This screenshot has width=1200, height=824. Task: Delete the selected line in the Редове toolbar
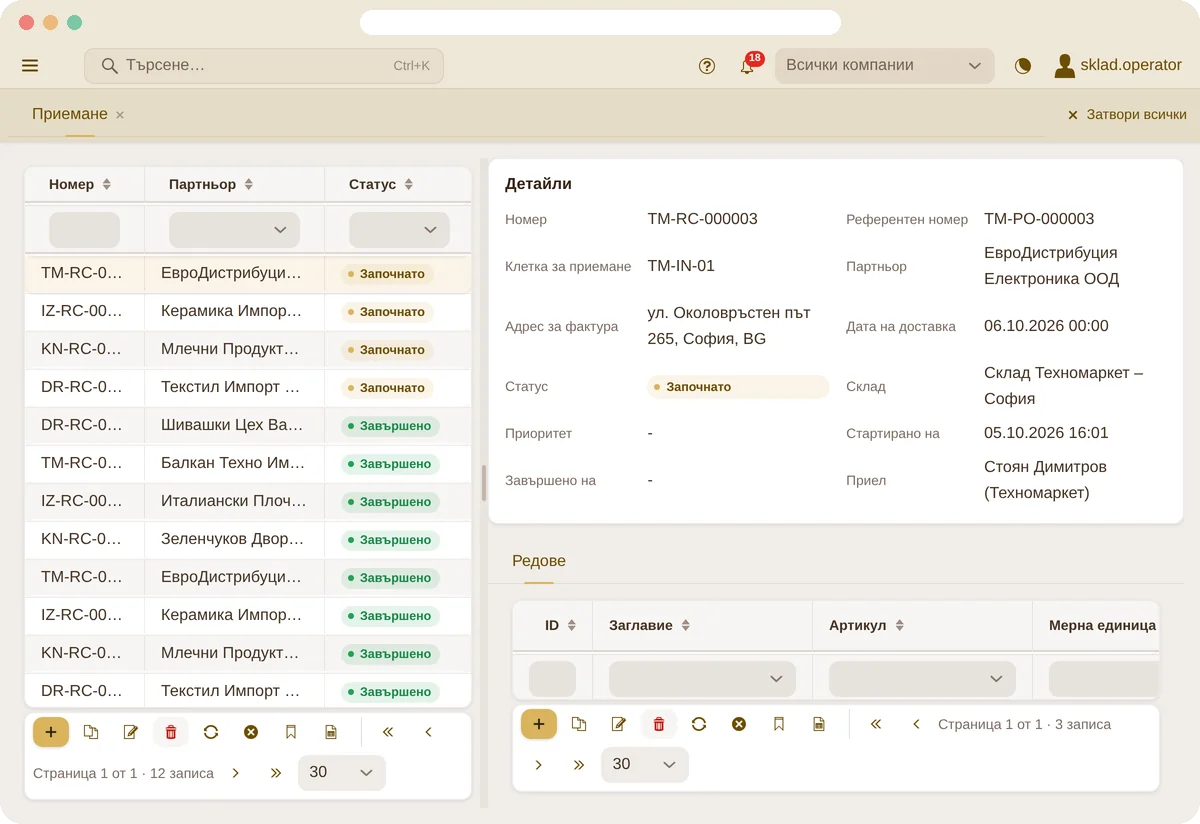(x=659, y=724)
